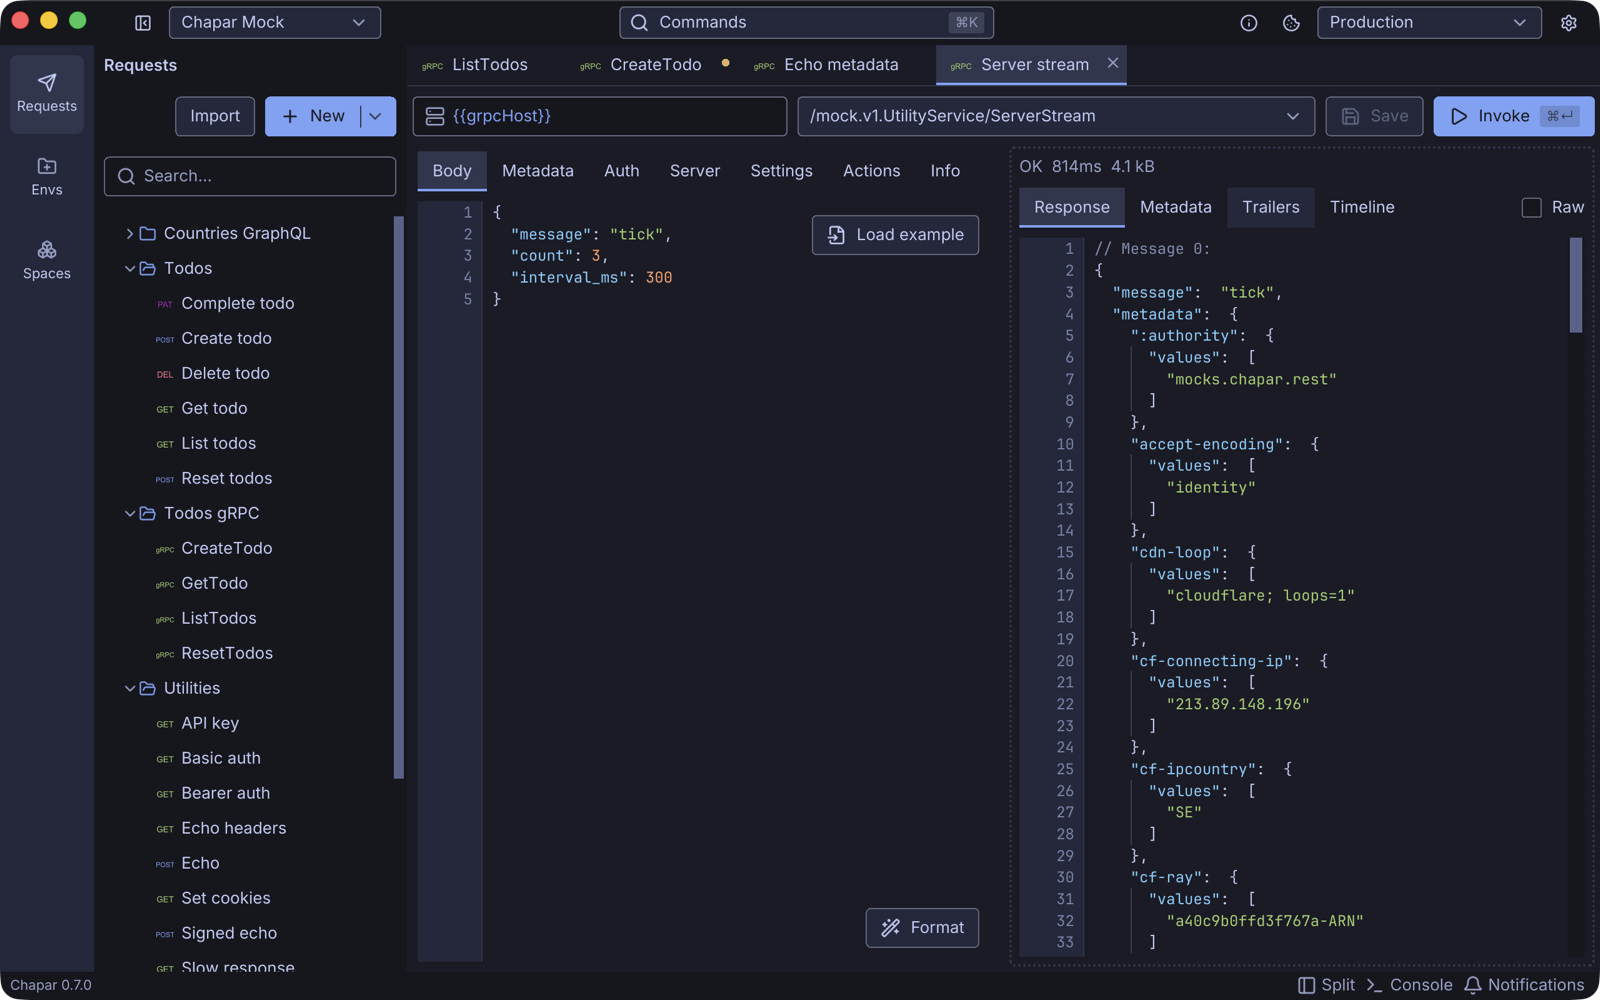Open the Envs sidebar section

click(47, 177)
